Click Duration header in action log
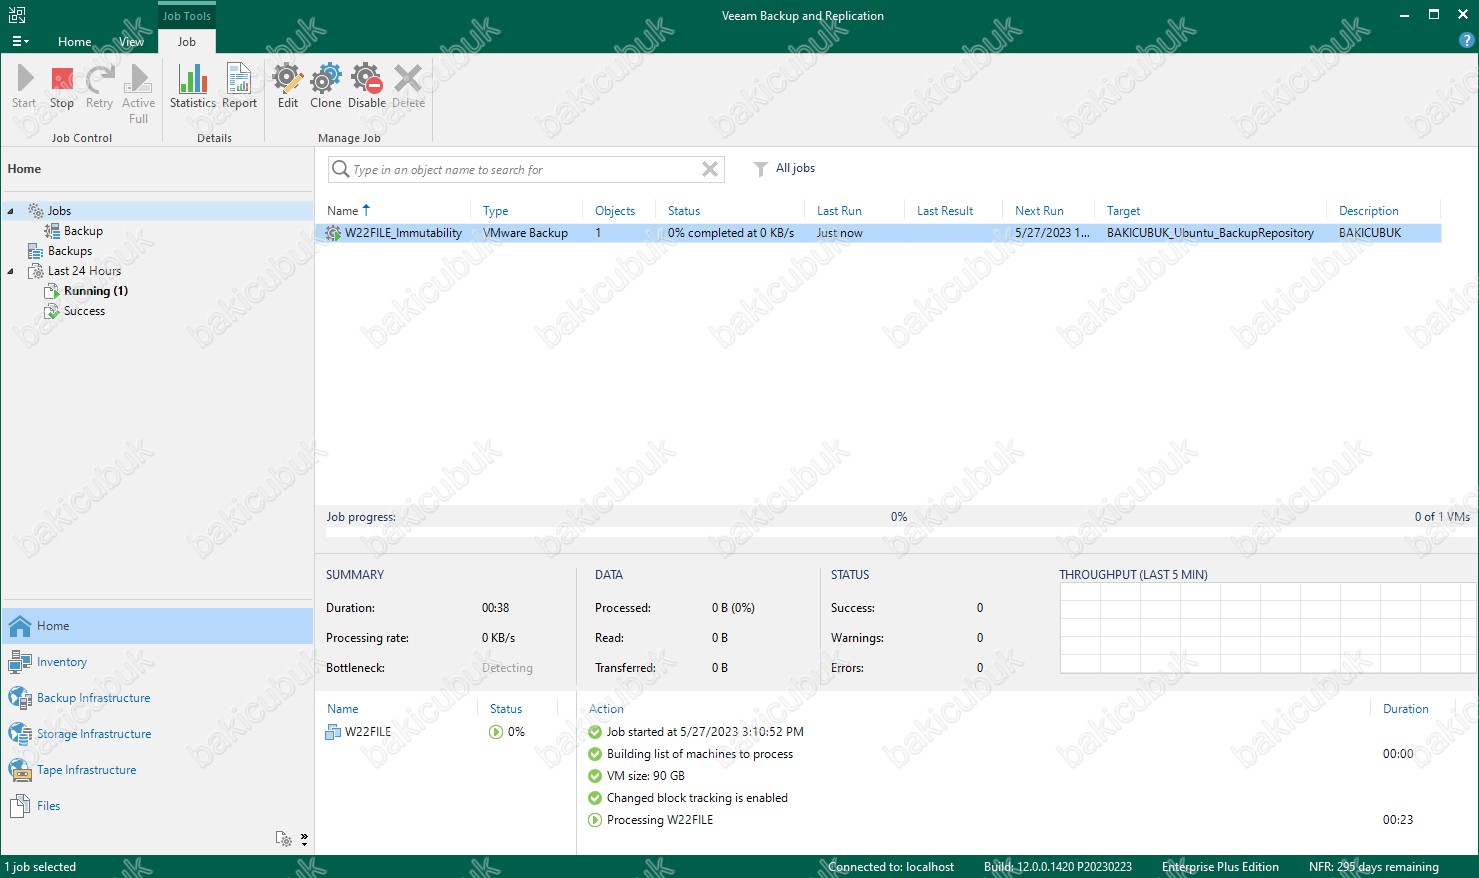This screenshot has width=1479, height=878. pos(1405,709)
